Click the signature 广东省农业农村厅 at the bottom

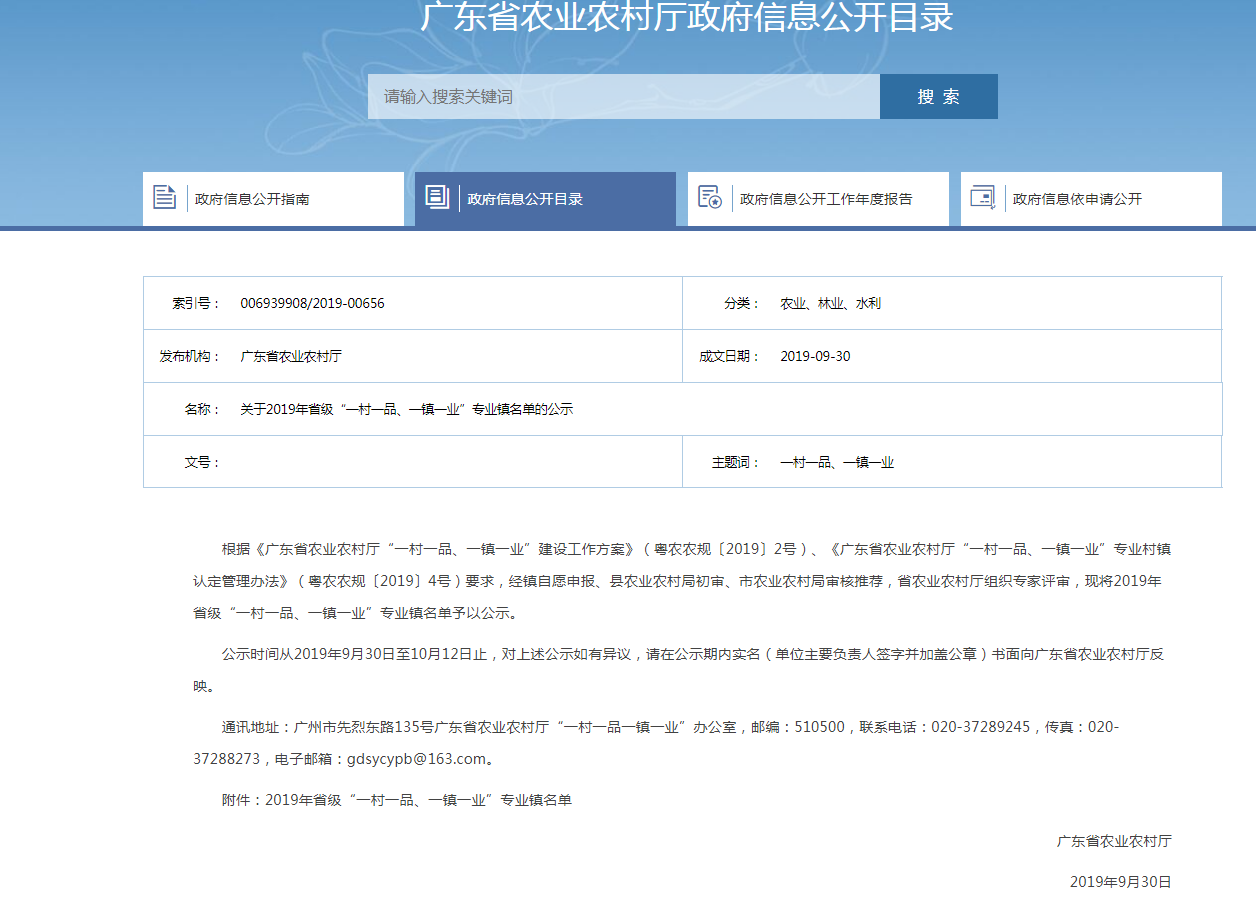click(x=1114, y=841)
